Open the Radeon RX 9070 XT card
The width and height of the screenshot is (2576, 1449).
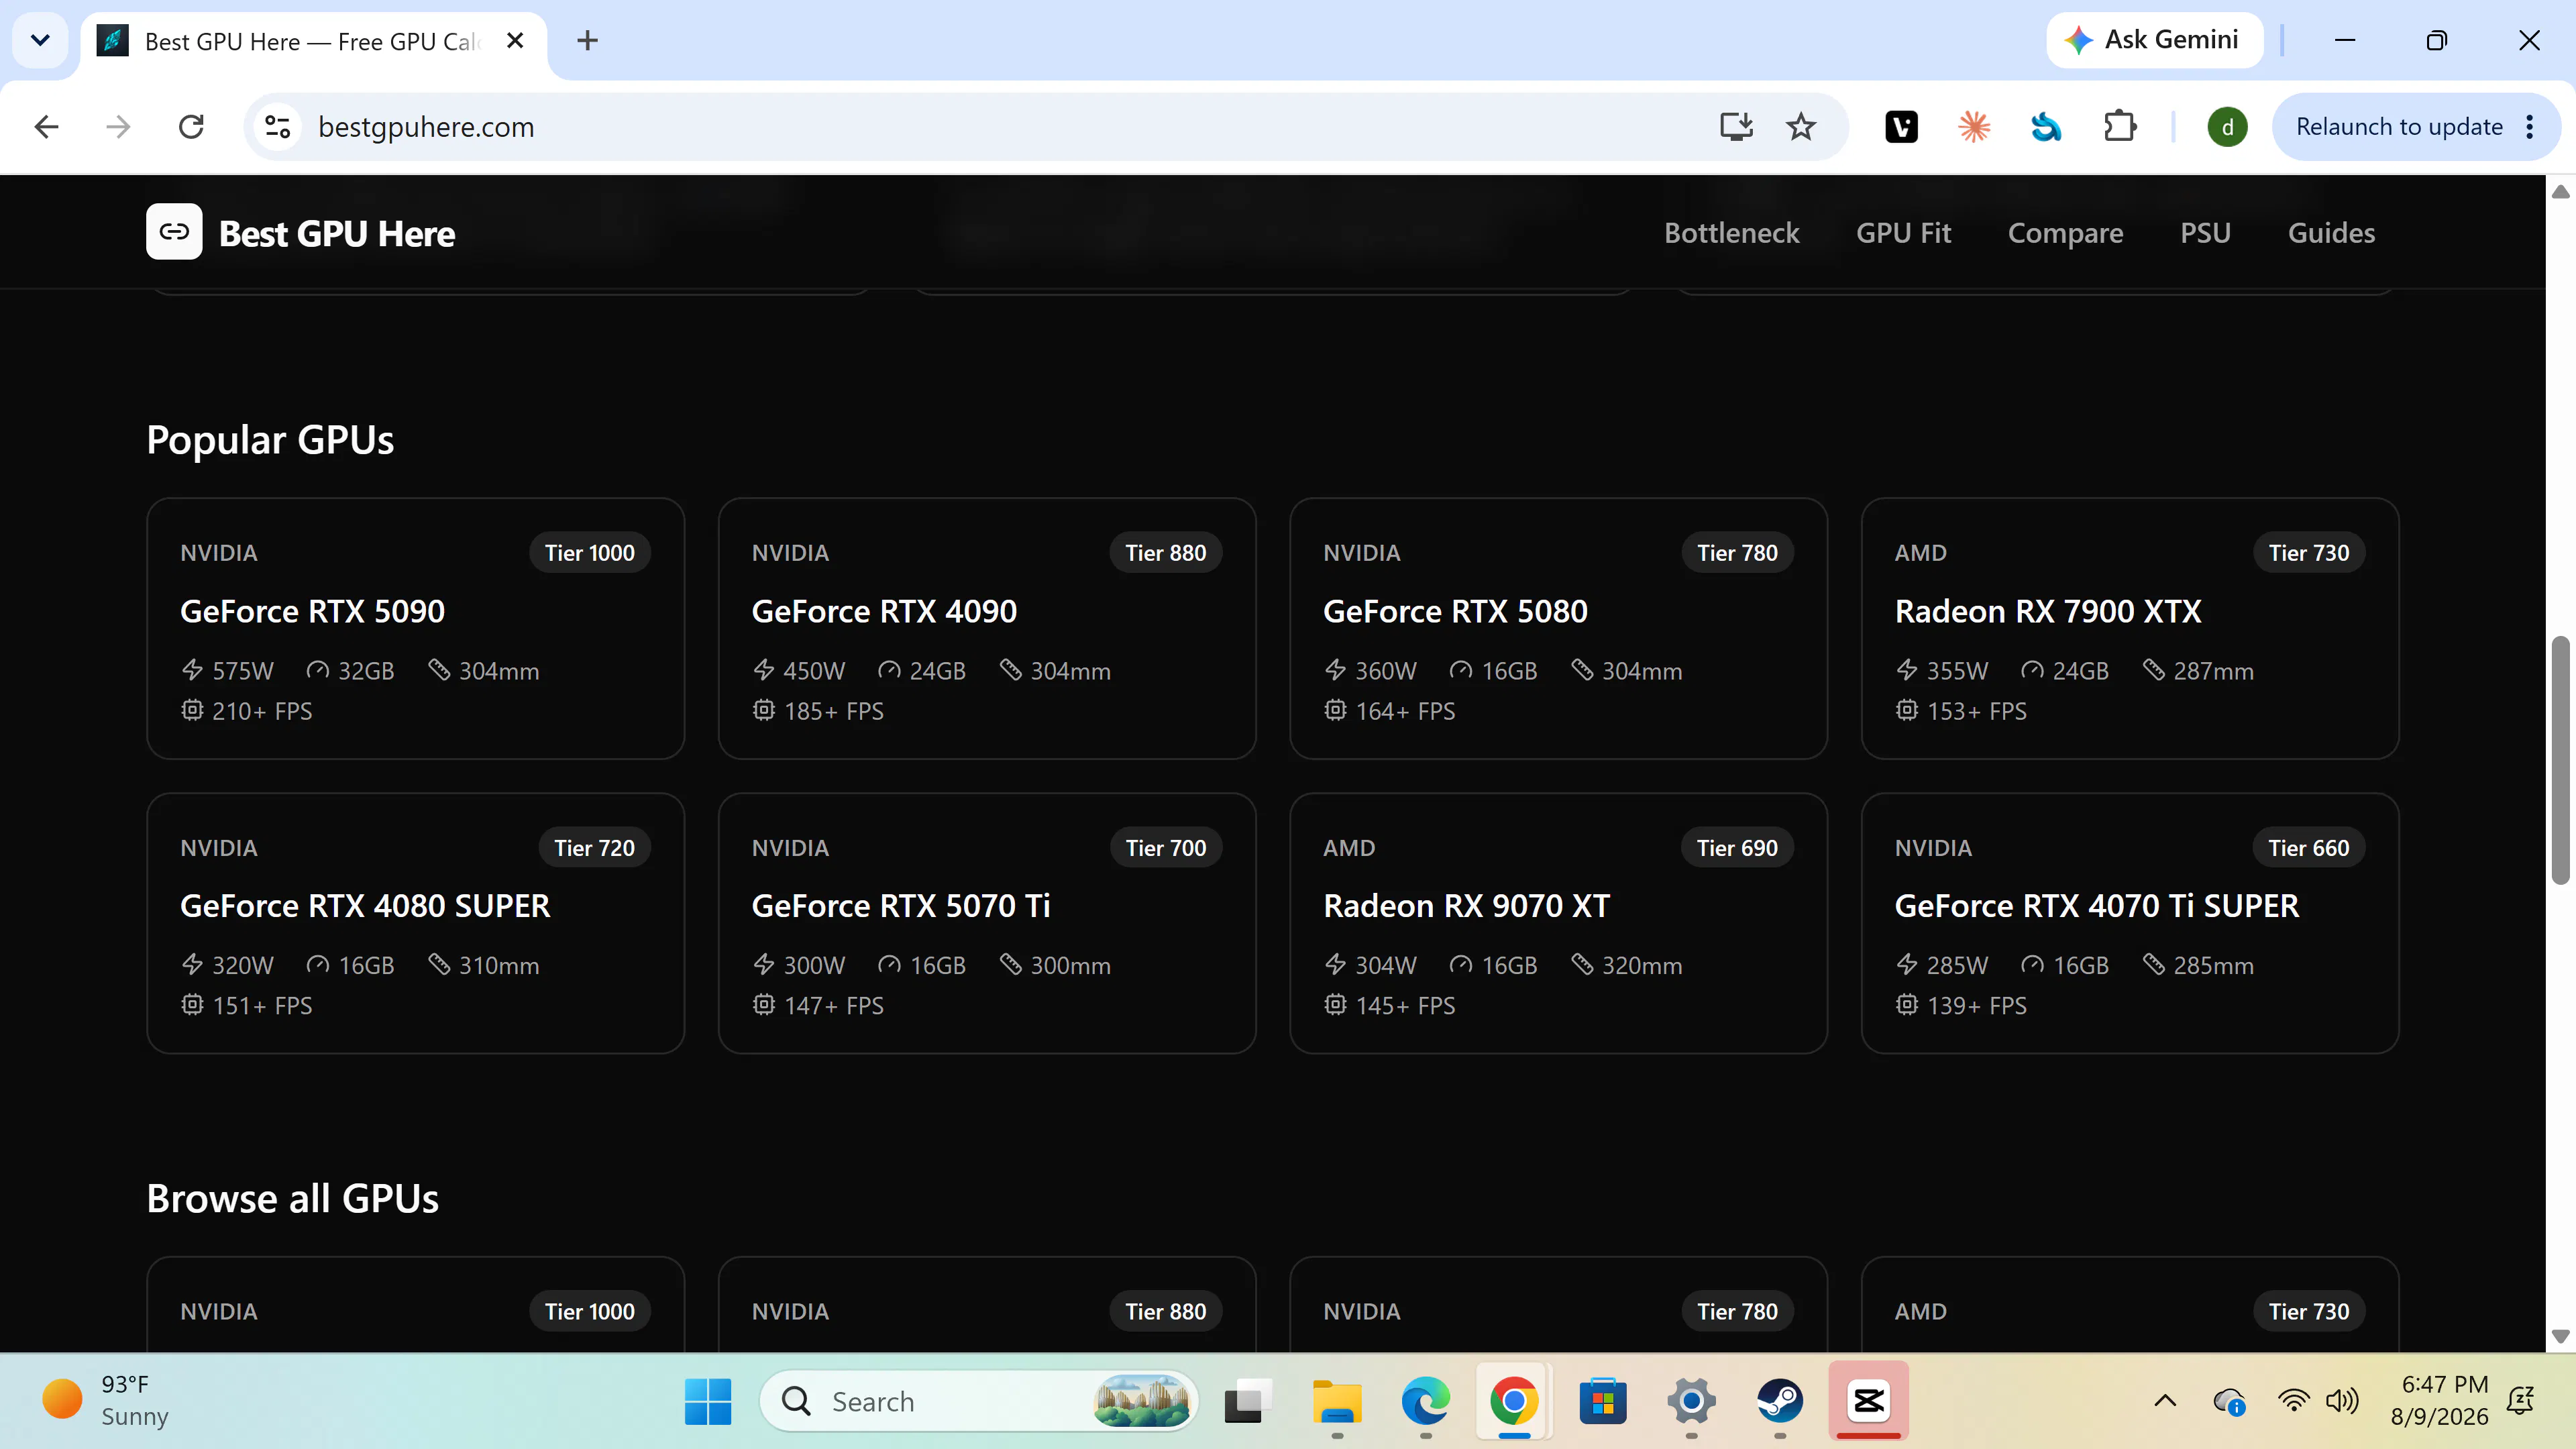click(1558, 923)
